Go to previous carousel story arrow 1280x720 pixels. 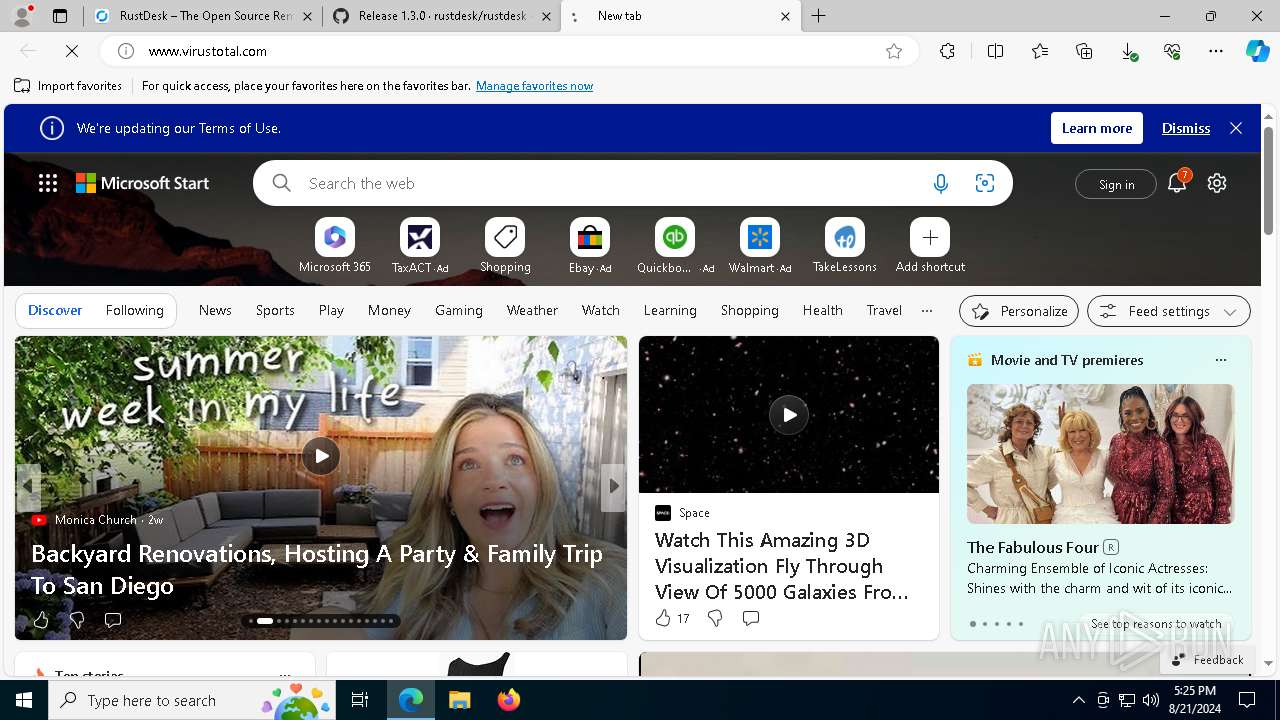click(x=28, y=486)
